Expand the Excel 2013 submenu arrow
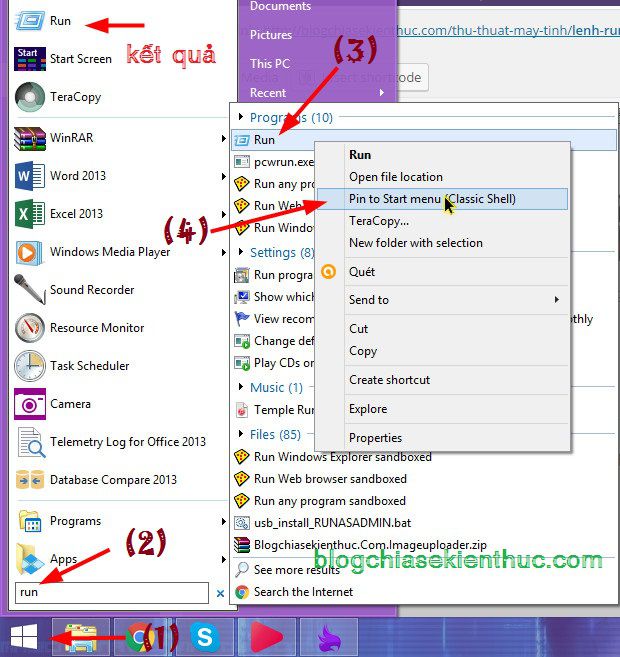 [223, 215]
